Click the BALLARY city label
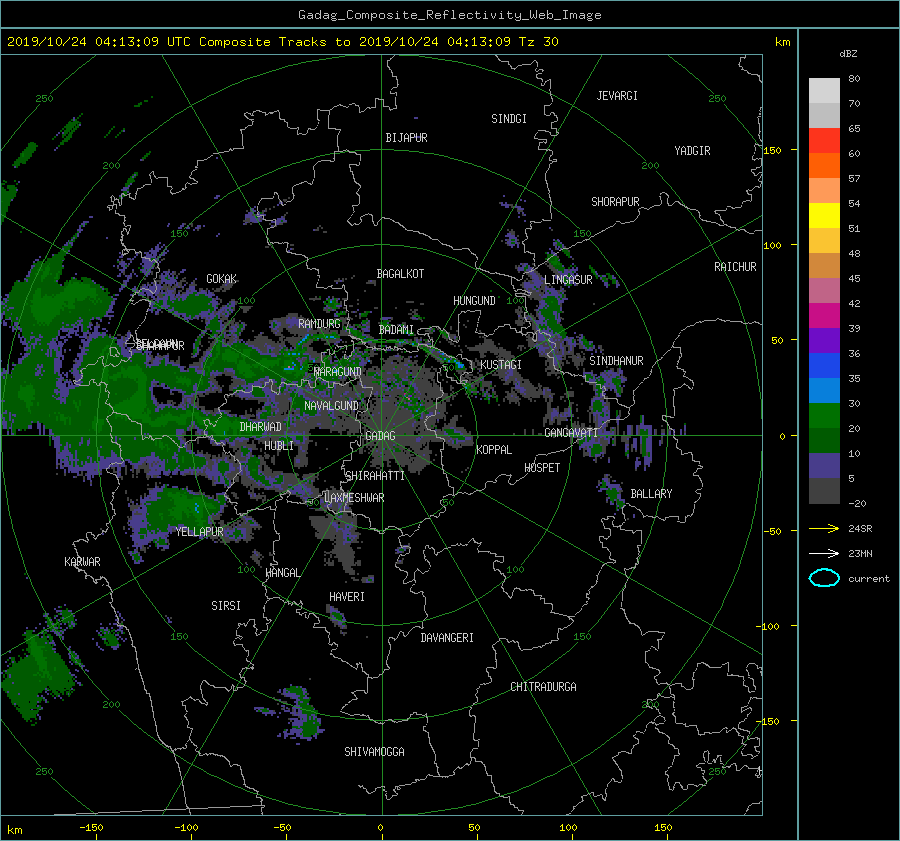The width and height of the screenshot is (900, 841). pos(651,494)
